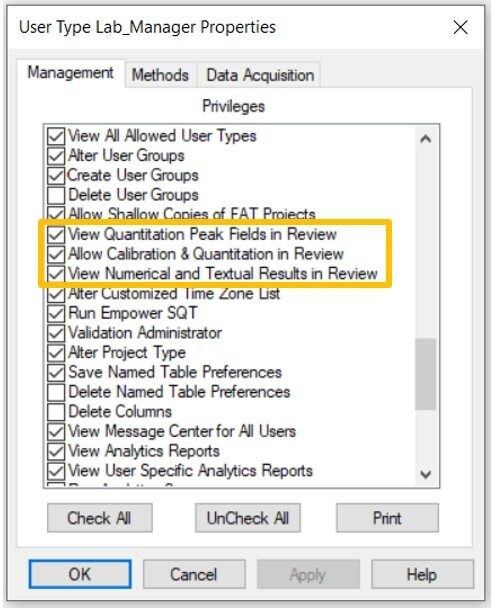Switch to the Methods tab
Screen dimensions: 494x610
pyautogui.click(x=160, y=75)
